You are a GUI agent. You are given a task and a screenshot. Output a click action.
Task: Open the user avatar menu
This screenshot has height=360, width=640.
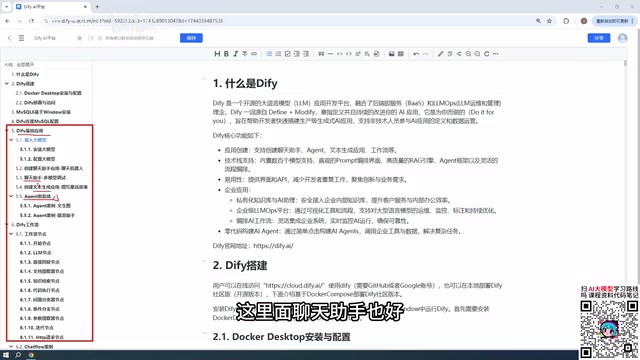622,38
